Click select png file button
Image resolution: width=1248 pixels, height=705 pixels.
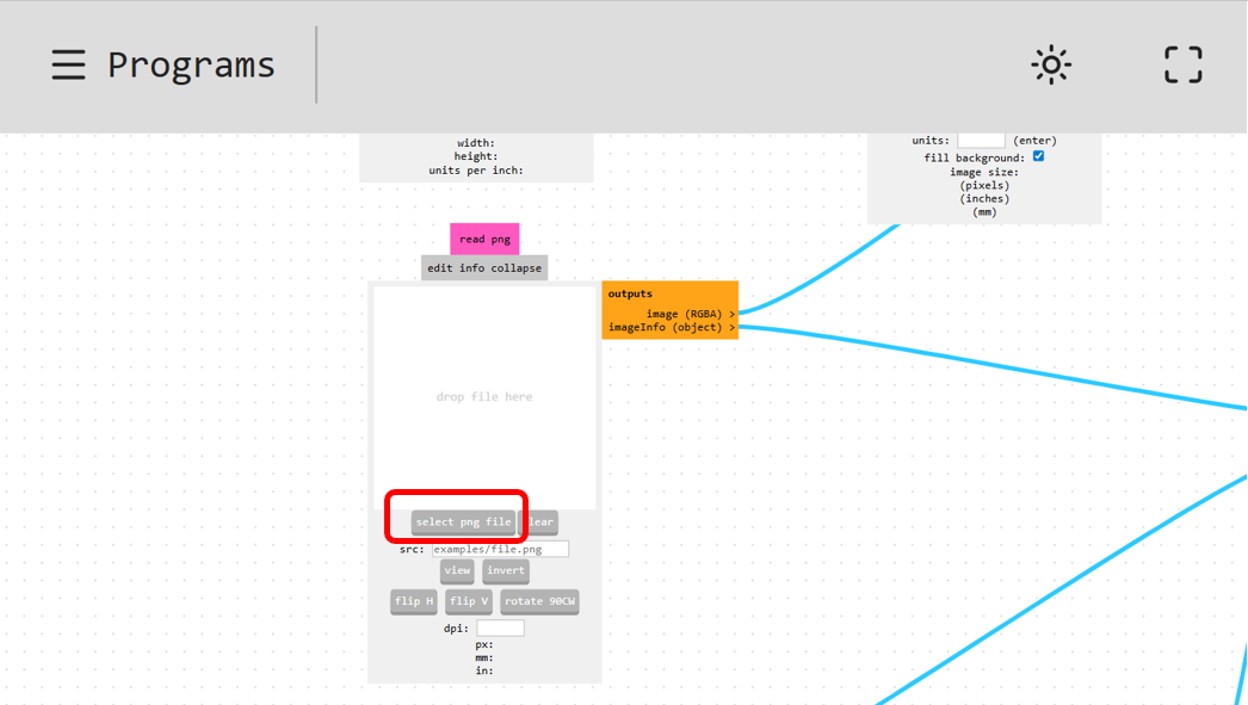click(463, 522)
